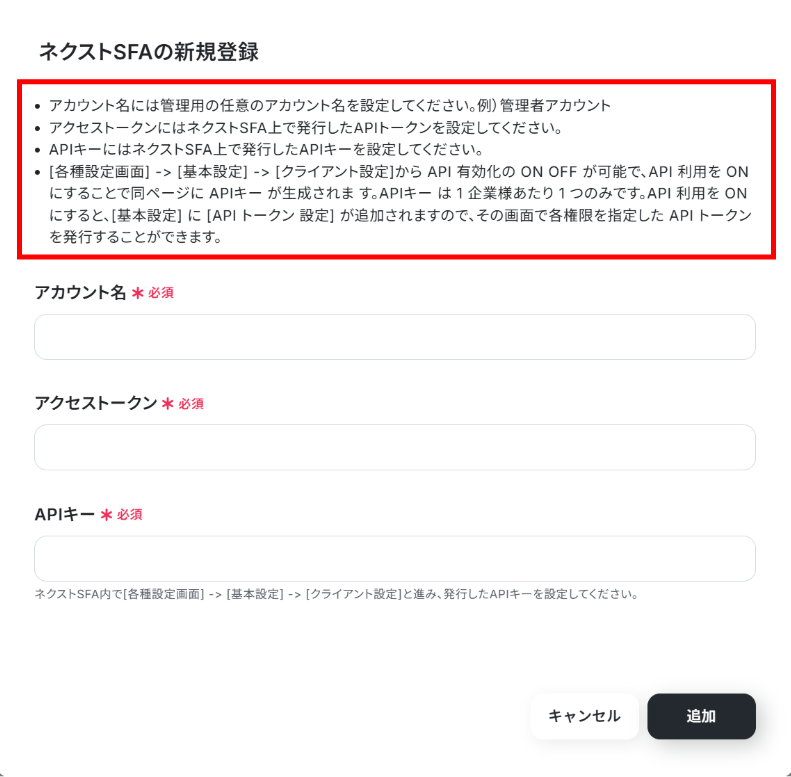Click the bullet explaining クライアント設定 API 有効化
791x777 pixels.
tap(401, 204)
